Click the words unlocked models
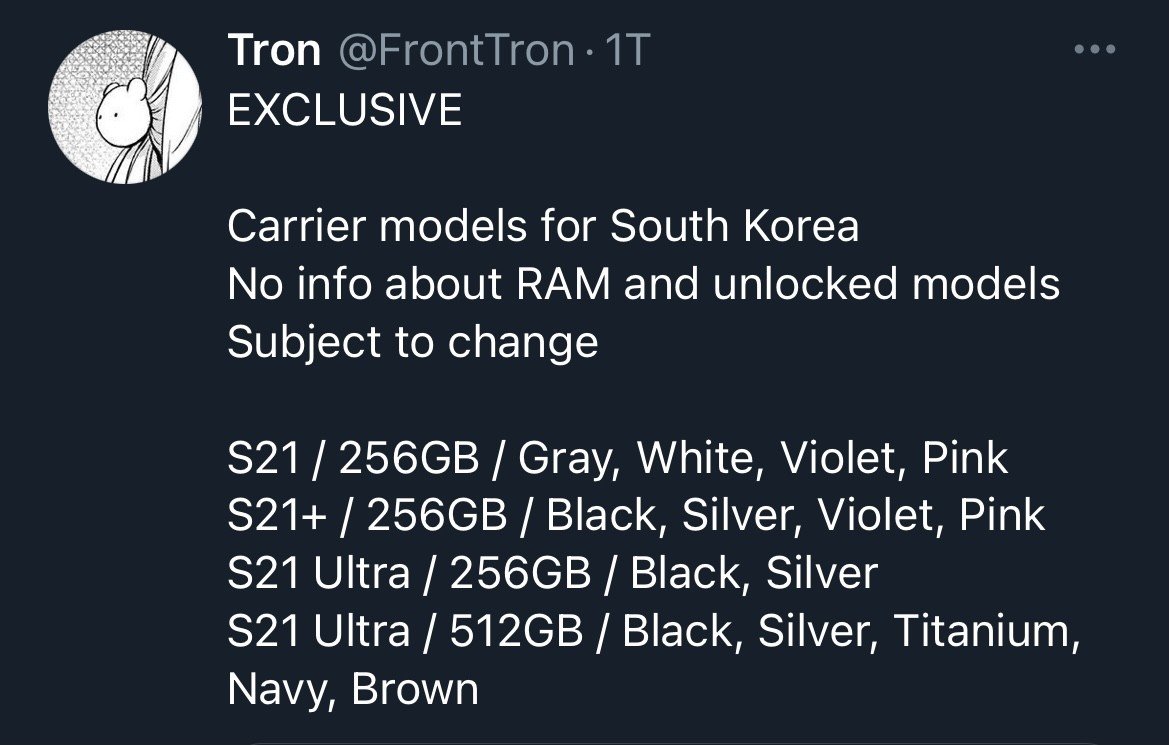Image resolution: width=1169 pixels, height=745 pixels. [886, 283]
